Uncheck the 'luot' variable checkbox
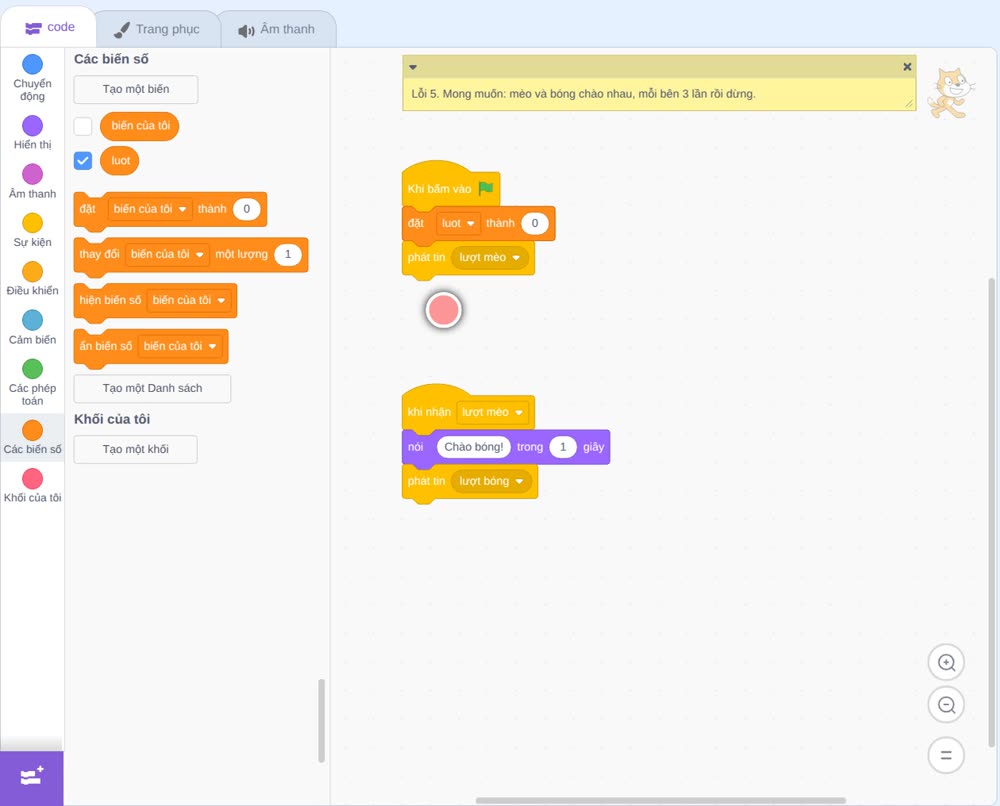The height and width of the screenshot is (806, 1000). point(83,161)
